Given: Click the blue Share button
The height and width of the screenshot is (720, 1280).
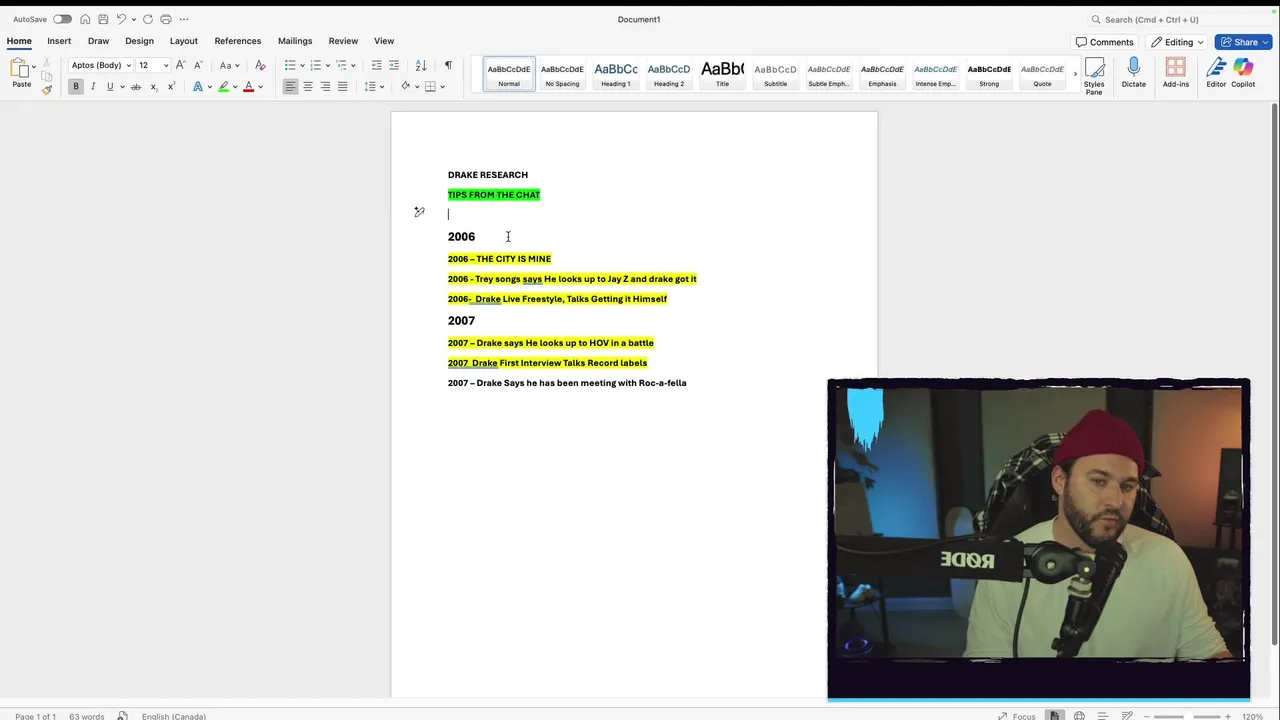Looking at the screenshot, I should point(1243,42).
